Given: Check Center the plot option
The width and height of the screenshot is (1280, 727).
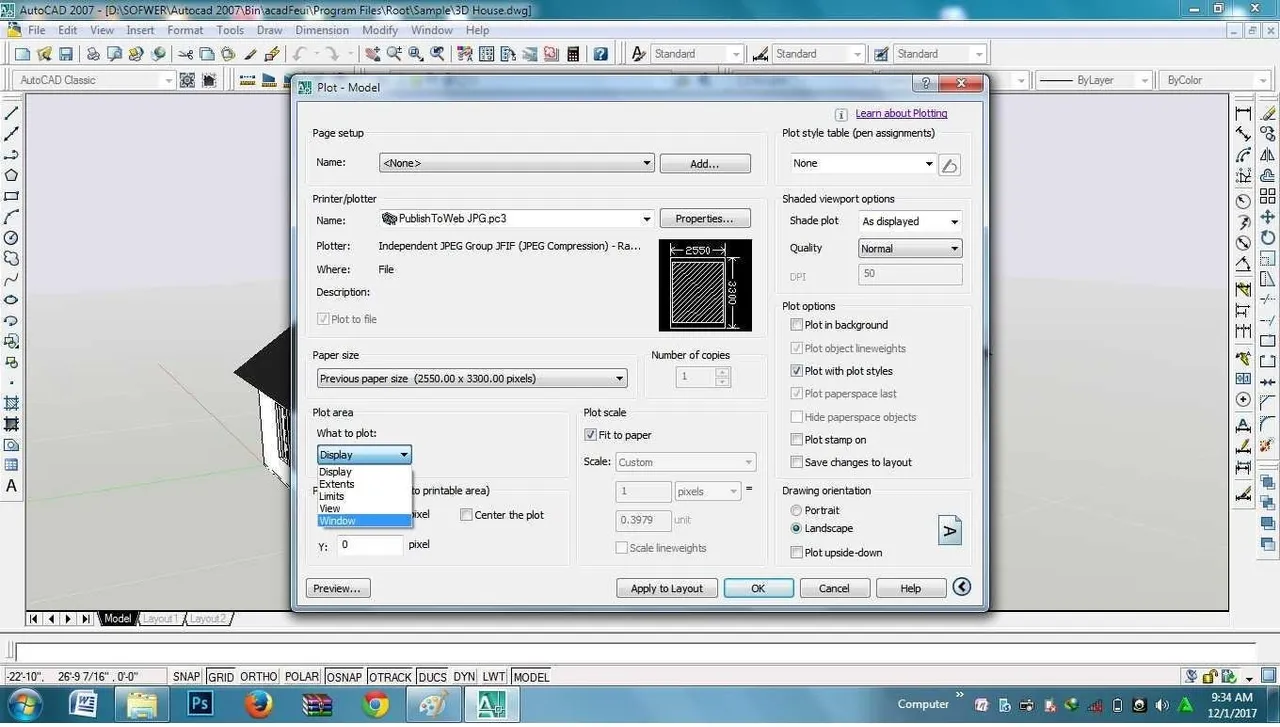Looking at the screenshot, I should coord(466,515).
